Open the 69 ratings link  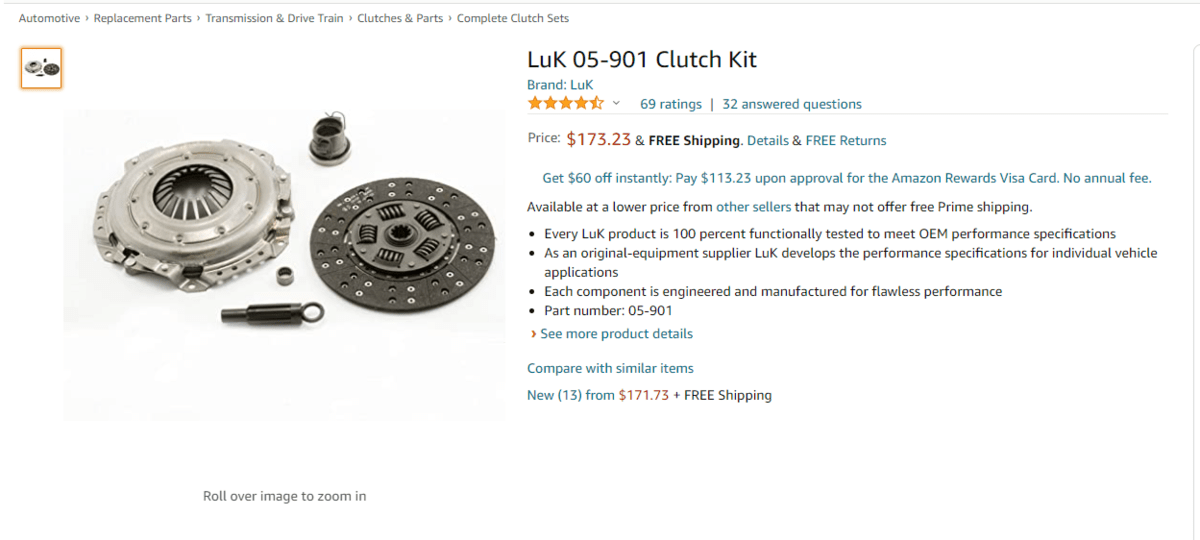pos(671,104)
